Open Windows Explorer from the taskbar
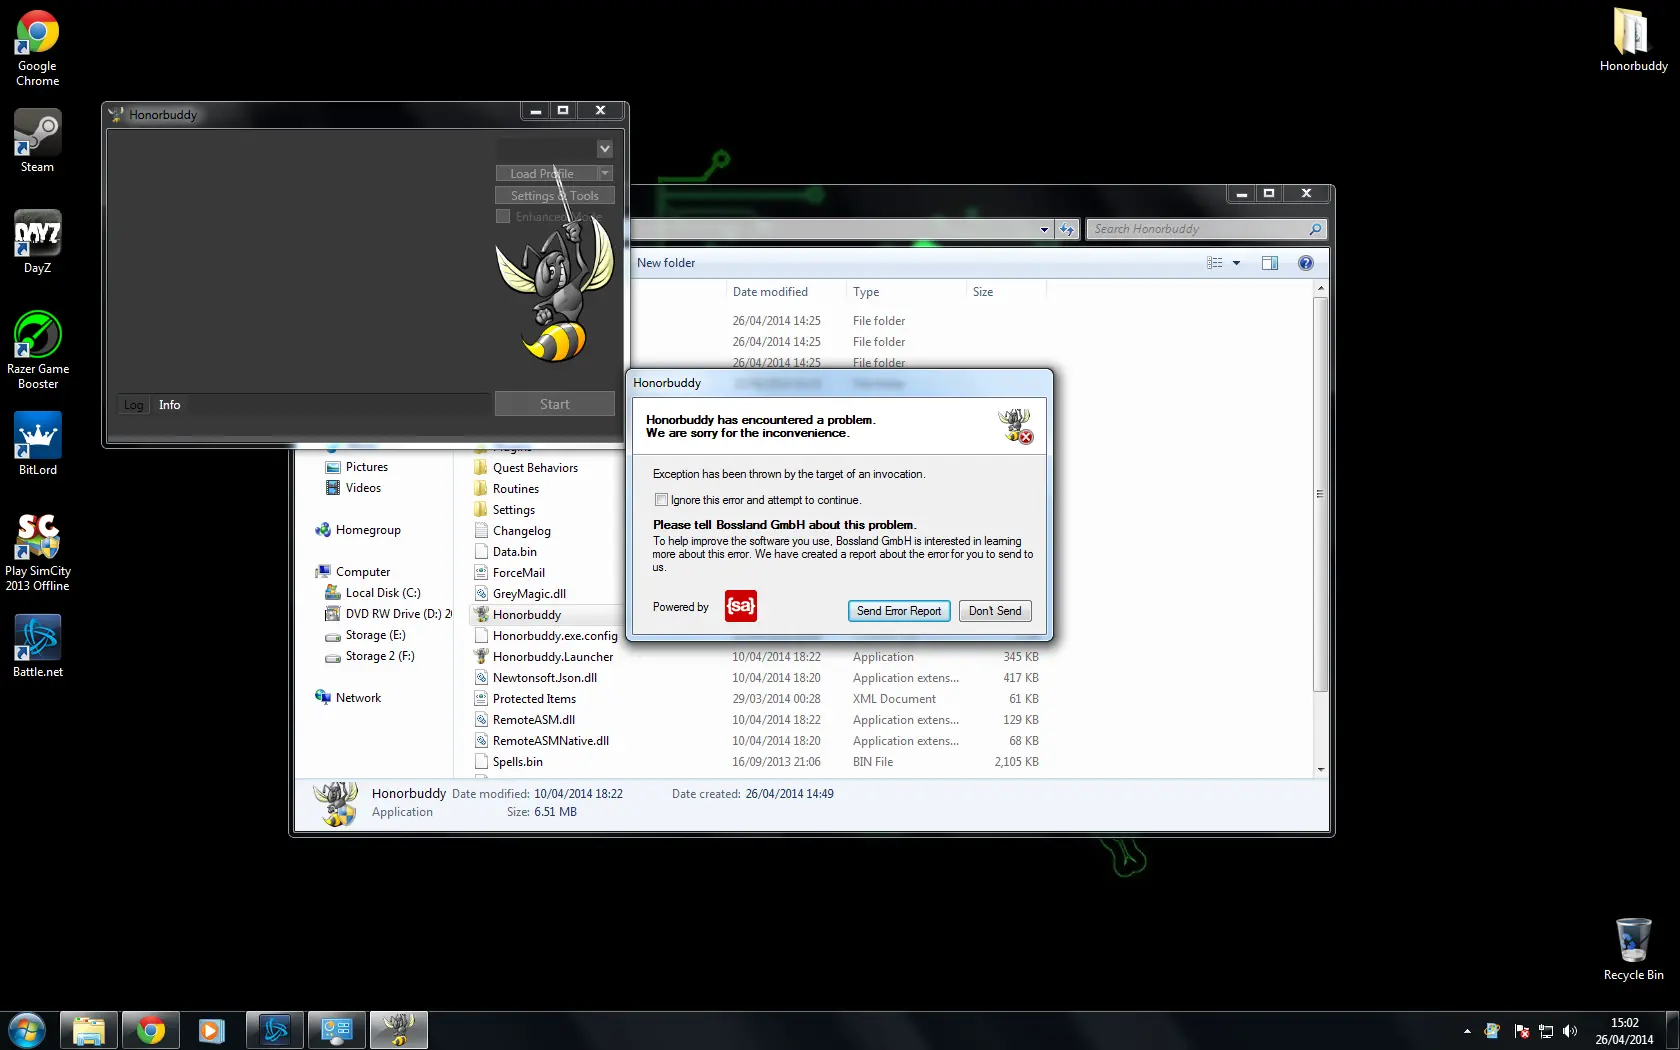Screen dimensions: 1680x1050 (x=89, y=1030)
